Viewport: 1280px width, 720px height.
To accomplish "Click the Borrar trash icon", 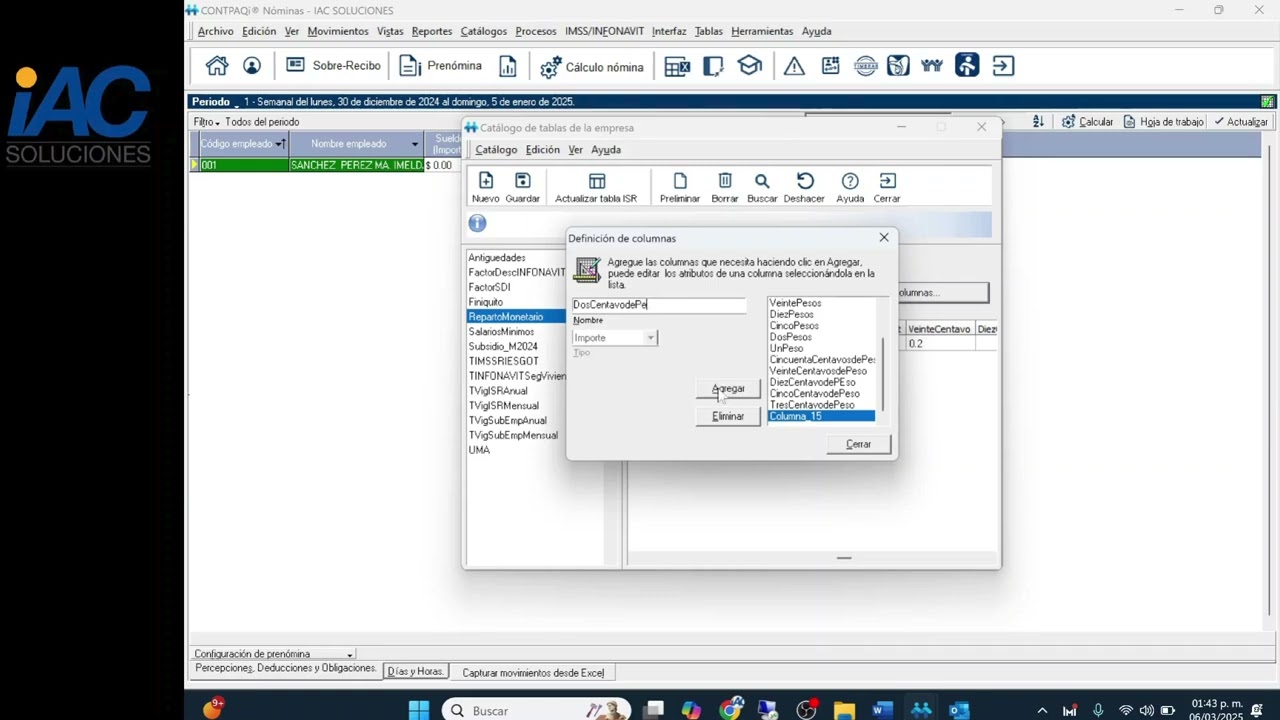I will tap(725, 187).
